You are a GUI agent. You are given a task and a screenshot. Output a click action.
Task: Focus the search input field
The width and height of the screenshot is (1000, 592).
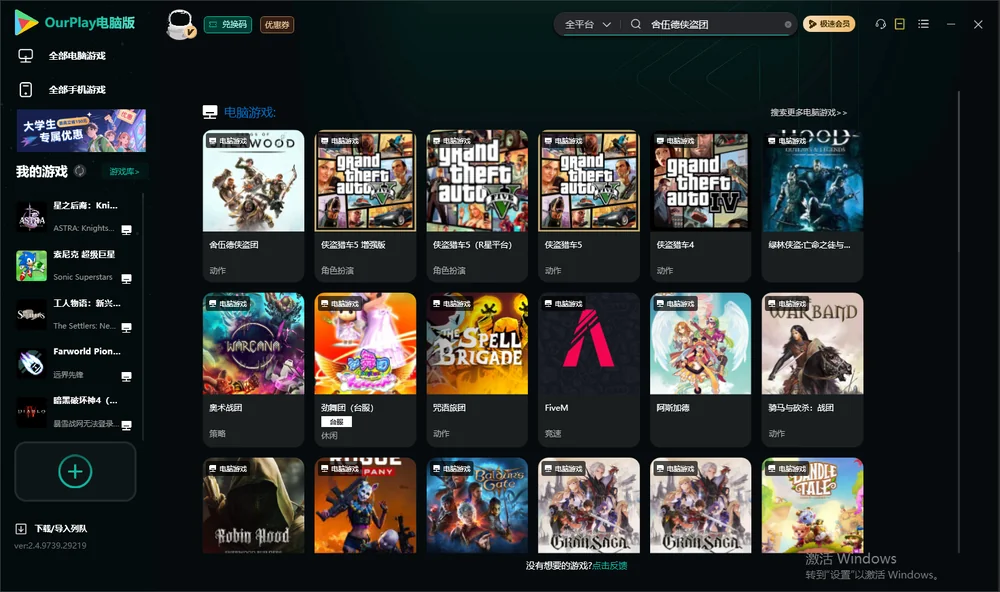[714, 24]
